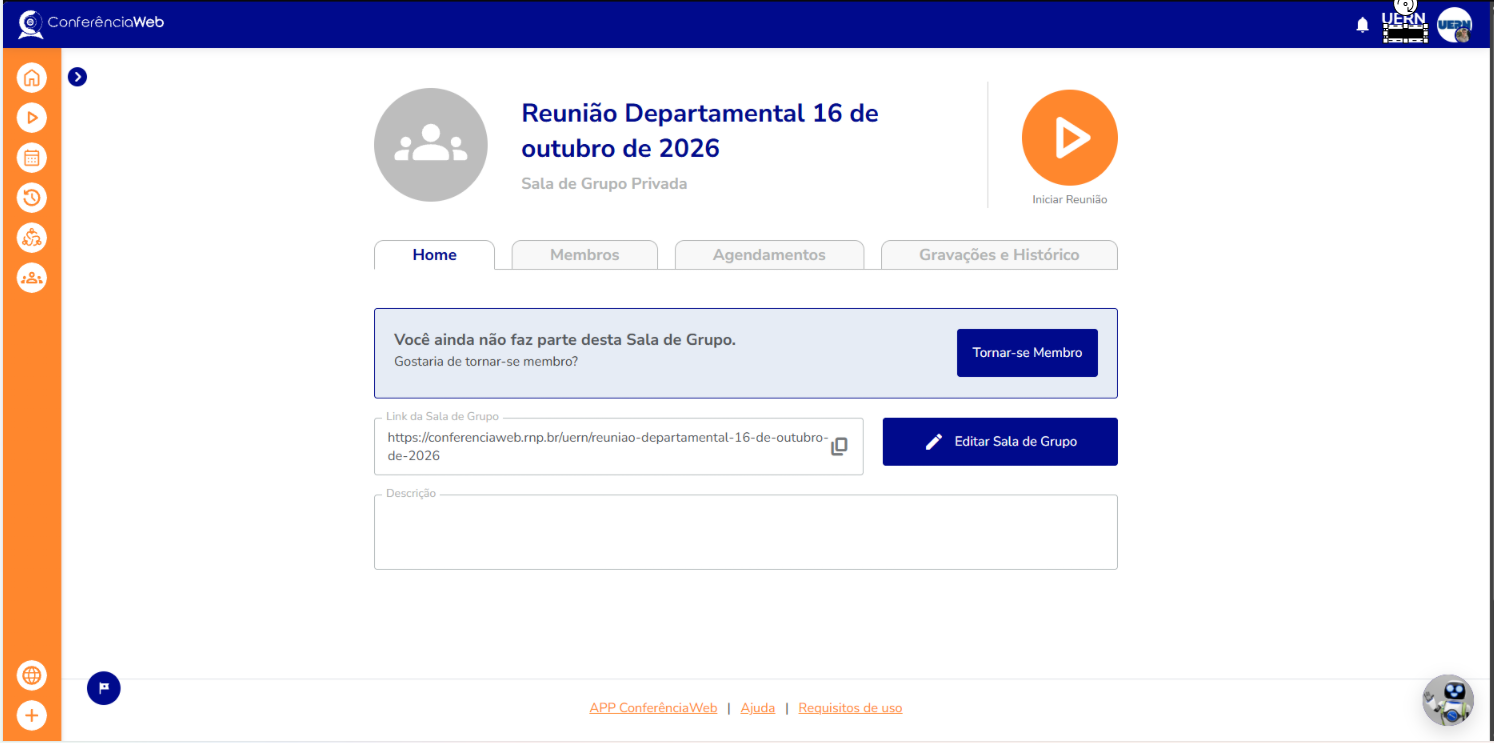Click into the Descrição text area
This screenshot has height=743, width=1494.
pyautogui.click(x=746, y=532)
